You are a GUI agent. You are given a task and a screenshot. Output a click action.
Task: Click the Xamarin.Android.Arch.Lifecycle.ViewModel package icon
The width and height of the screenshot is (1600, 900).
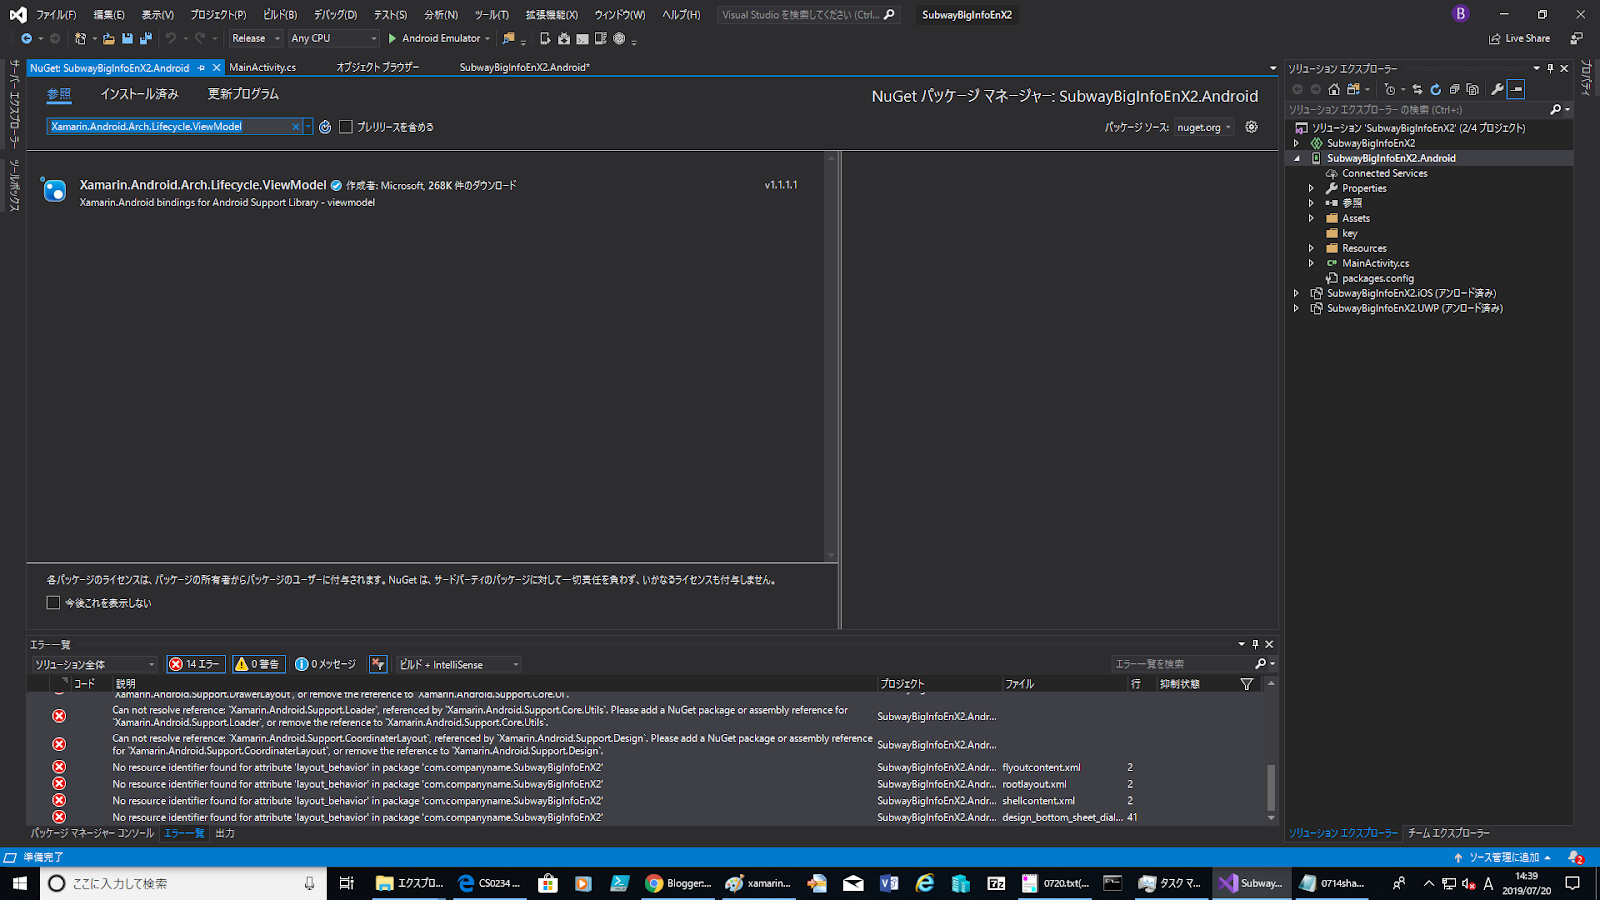[x=55, y=190]
